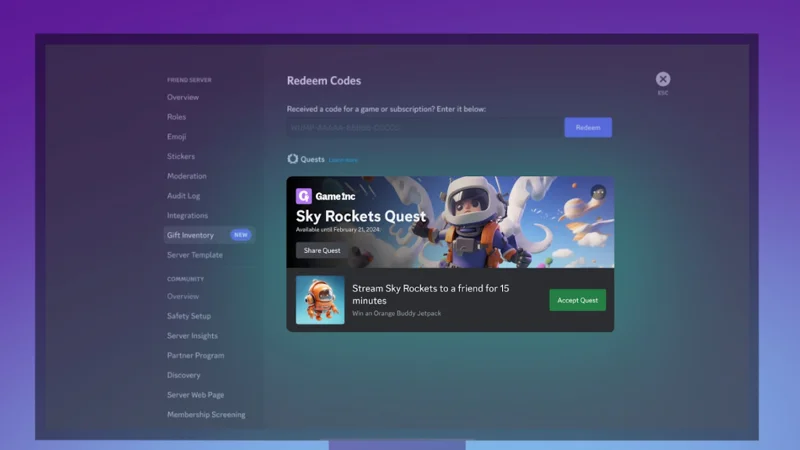Close settings with the ESC X button
The image size is (800, 450).
click(x=663, y=79)
